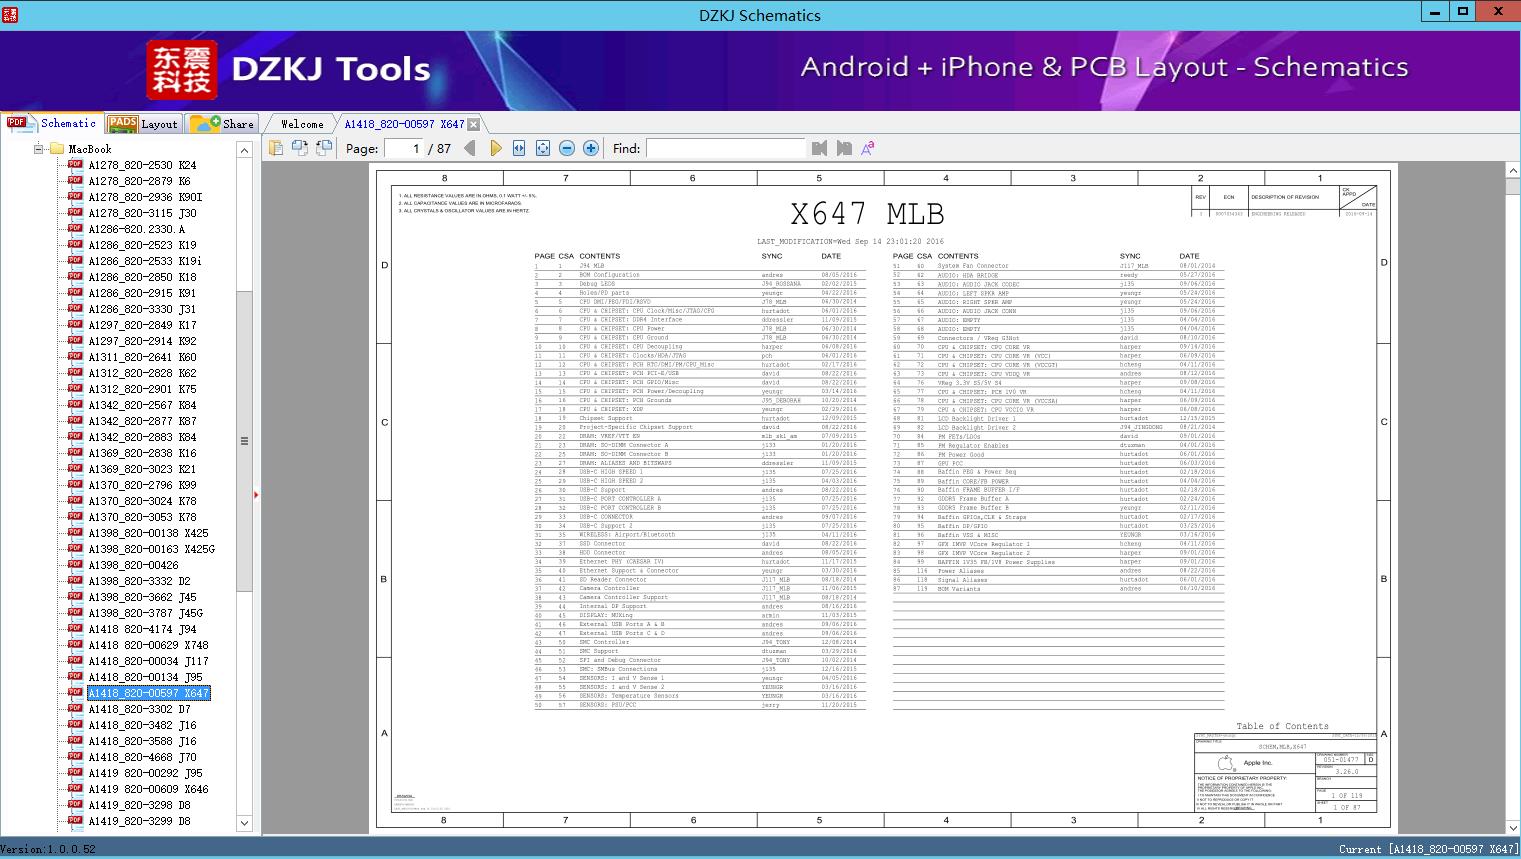1521x859 pixels.
Task: Open A1286_820-3330 J31 schematic
Action: coord(142,309)
